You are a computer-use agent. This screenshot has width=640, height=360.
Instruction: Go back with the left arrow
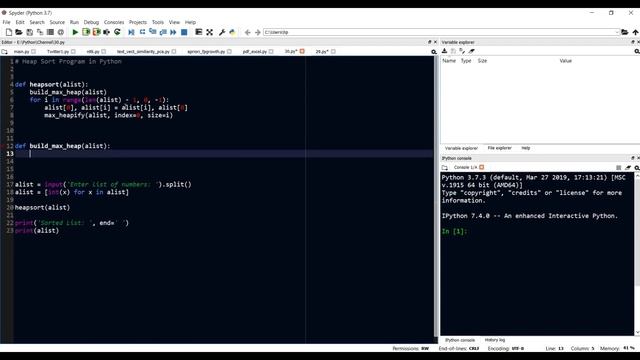[247, 32]
